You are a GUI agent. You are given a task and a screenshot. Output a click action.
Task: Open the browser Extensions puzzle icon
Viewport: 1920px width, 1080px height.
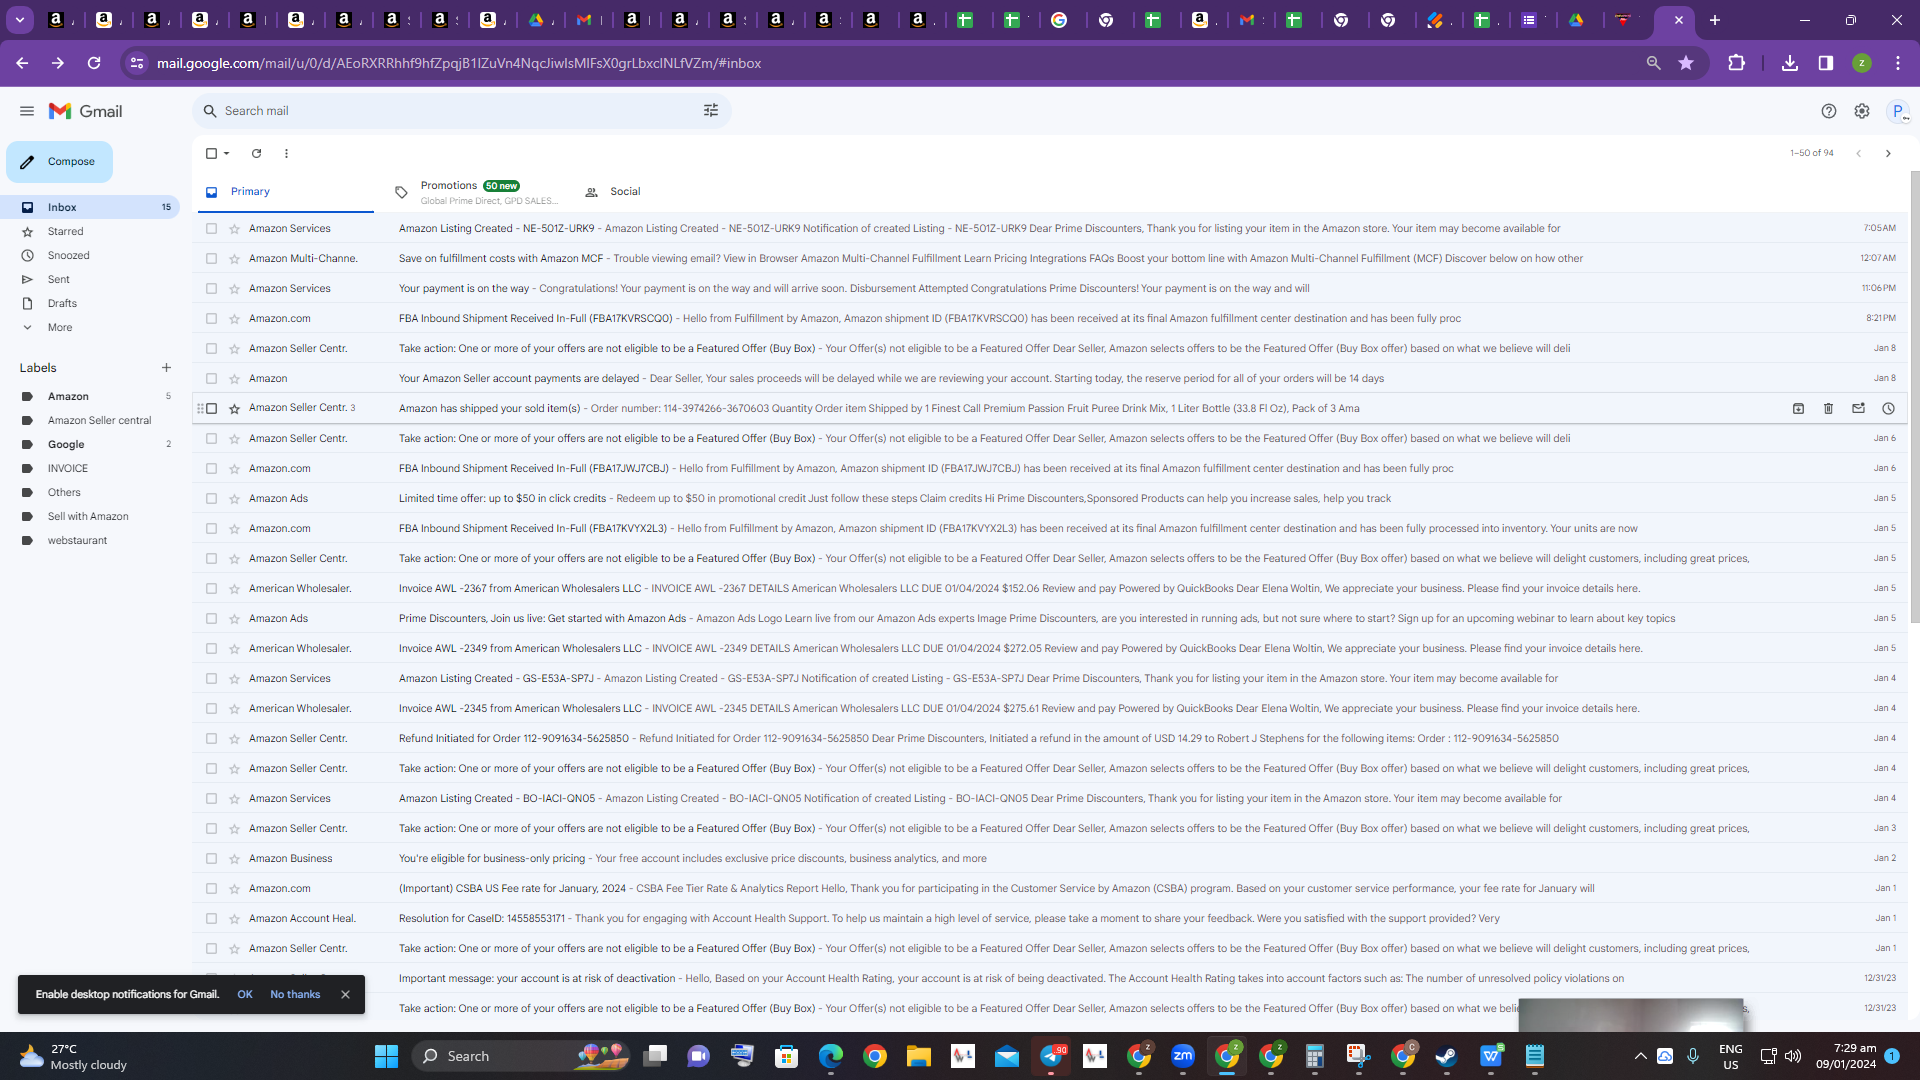coord(1736,63)
